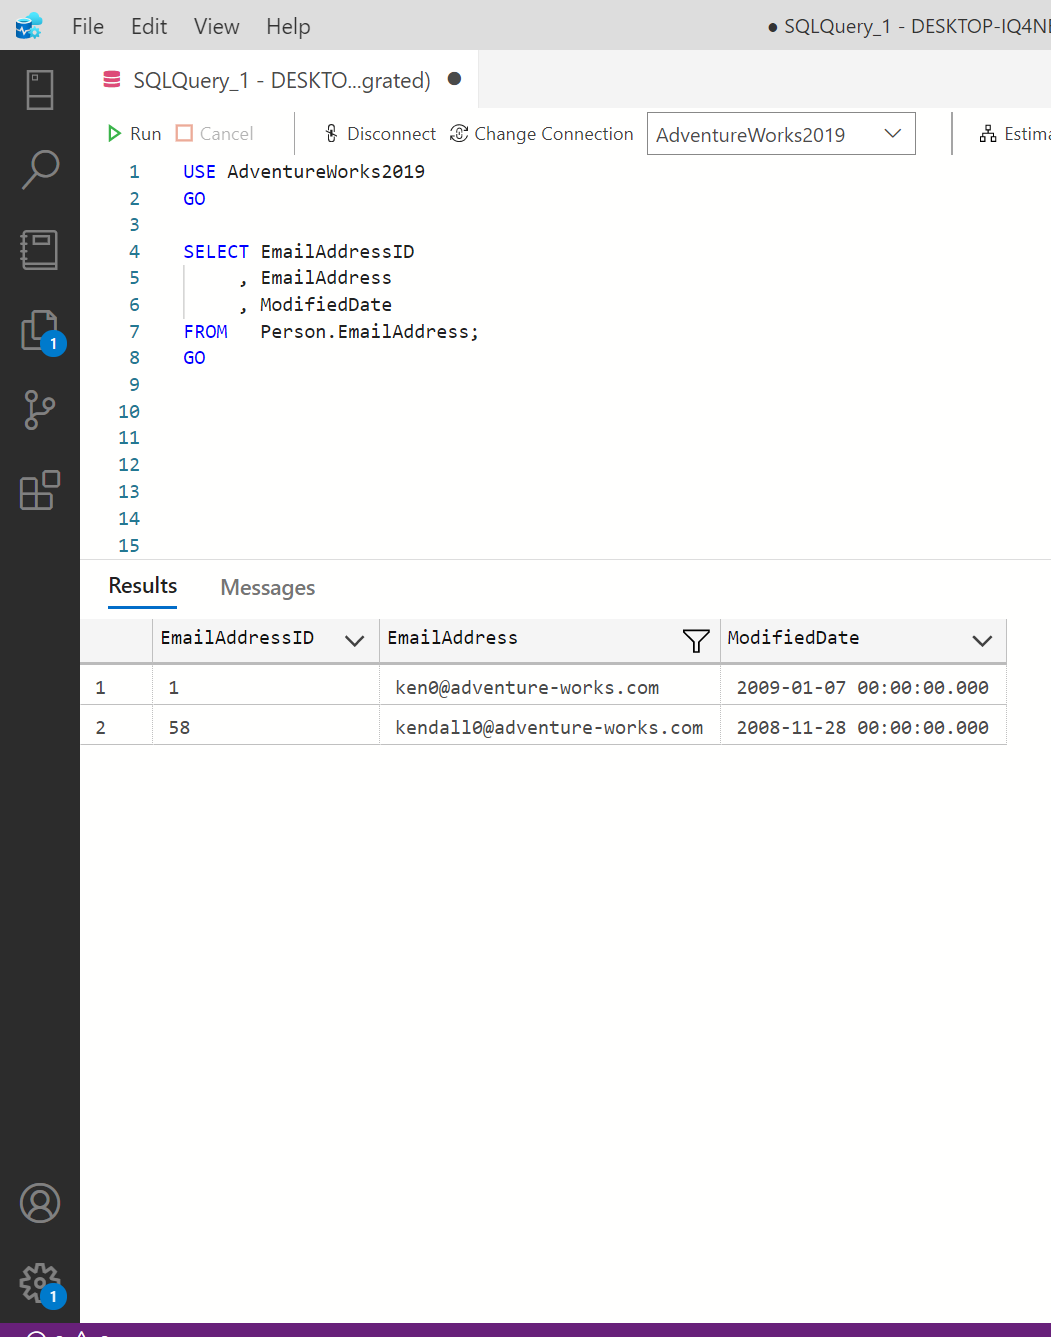The image size is (1051, 1337).
Task: Click the Cancel button label
Action: [x=227, y=133]
